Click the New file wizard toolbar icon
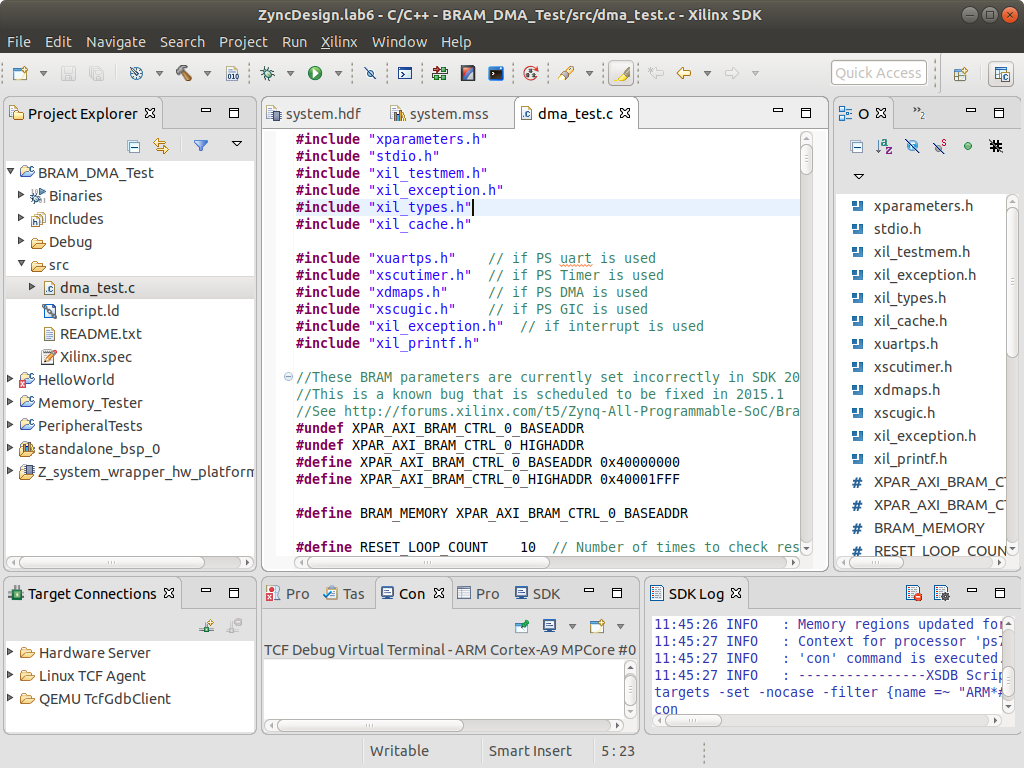Image resolution: width=1024 pixels, height=768 pixels. [x=20, y=73]
